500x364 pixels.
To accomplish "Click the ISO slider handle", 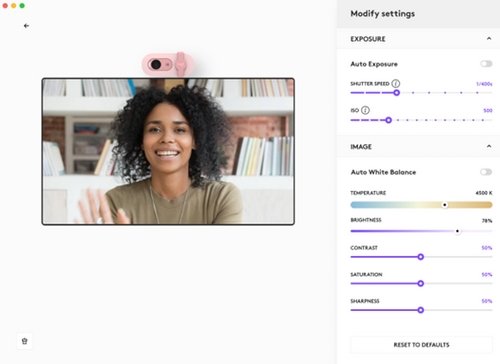I will pyautogui.click(x=388, y=120).
